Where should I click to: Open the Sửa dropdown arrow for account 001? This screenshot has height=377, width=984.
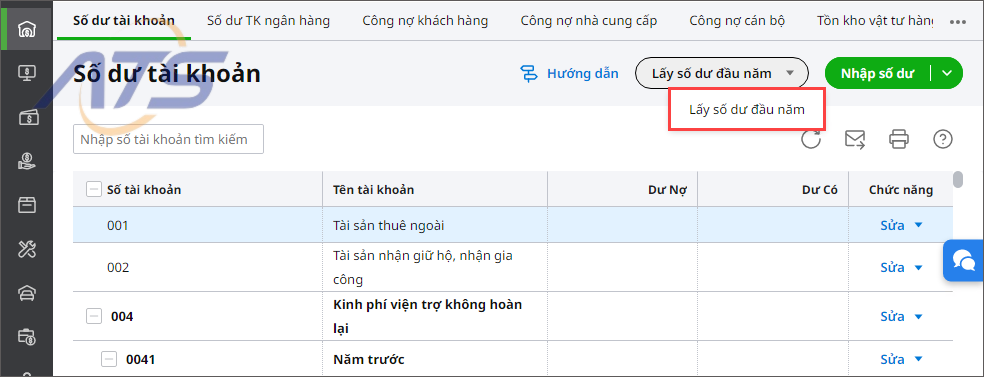pyautogui.click(x=919, y=225)
